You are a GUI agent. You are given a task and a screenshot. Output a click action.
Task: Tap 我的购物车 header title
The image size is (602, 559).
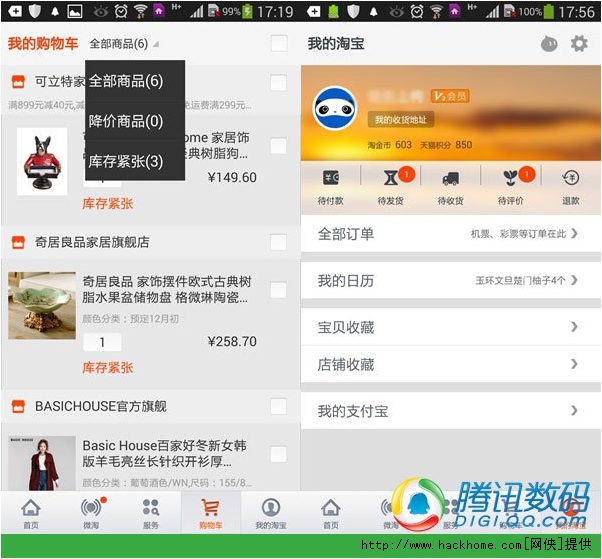[43, 44]
